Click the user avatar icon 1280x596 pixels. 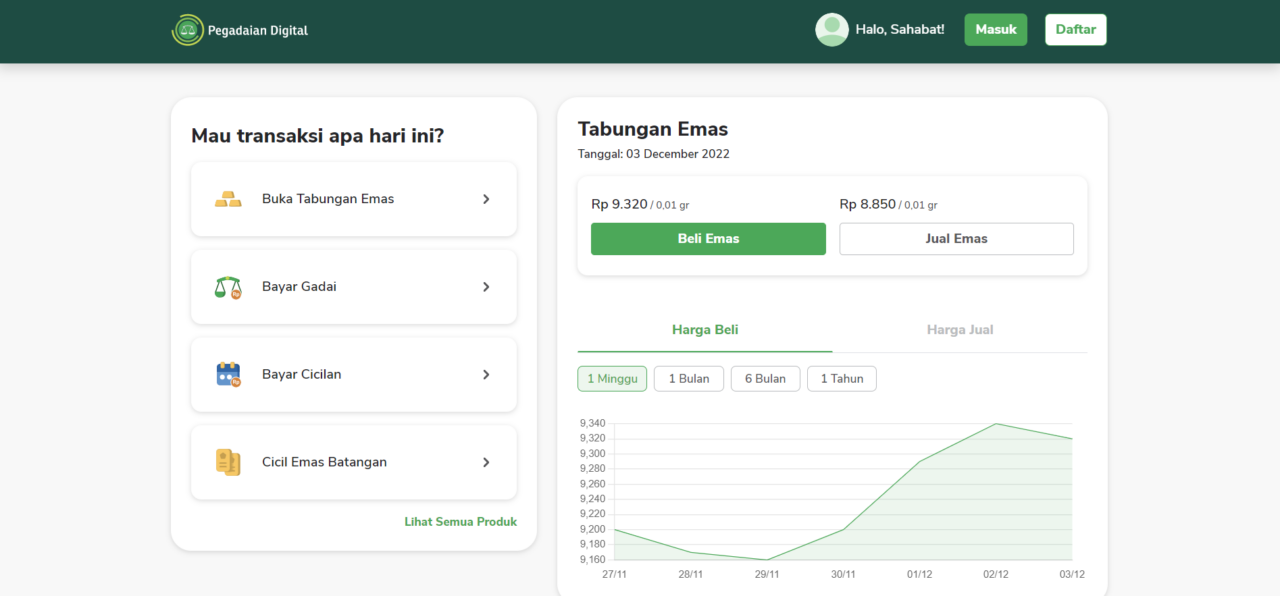point(831,30)
